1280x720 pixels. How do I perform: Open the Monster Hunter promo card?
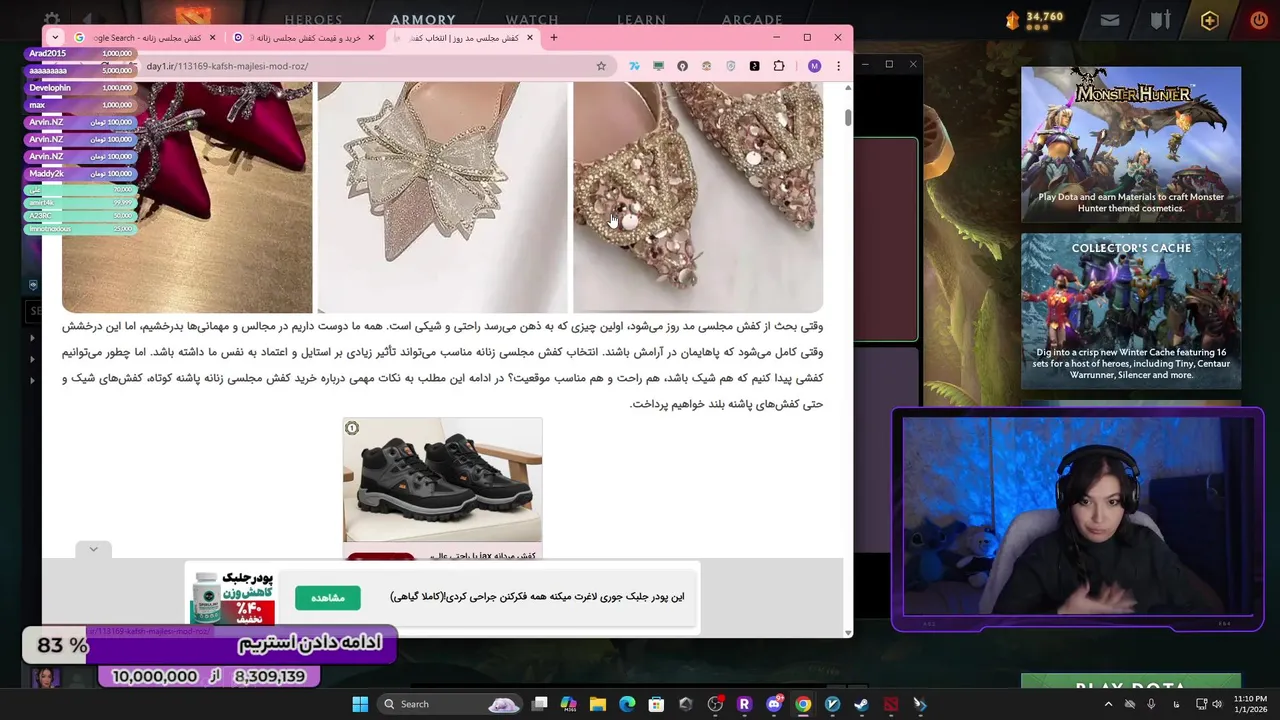(1131, 144)
